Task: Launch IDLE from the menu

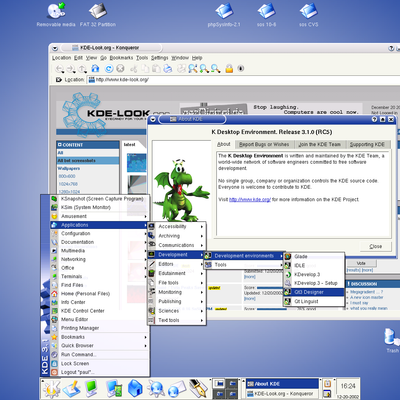Action: 314,266
